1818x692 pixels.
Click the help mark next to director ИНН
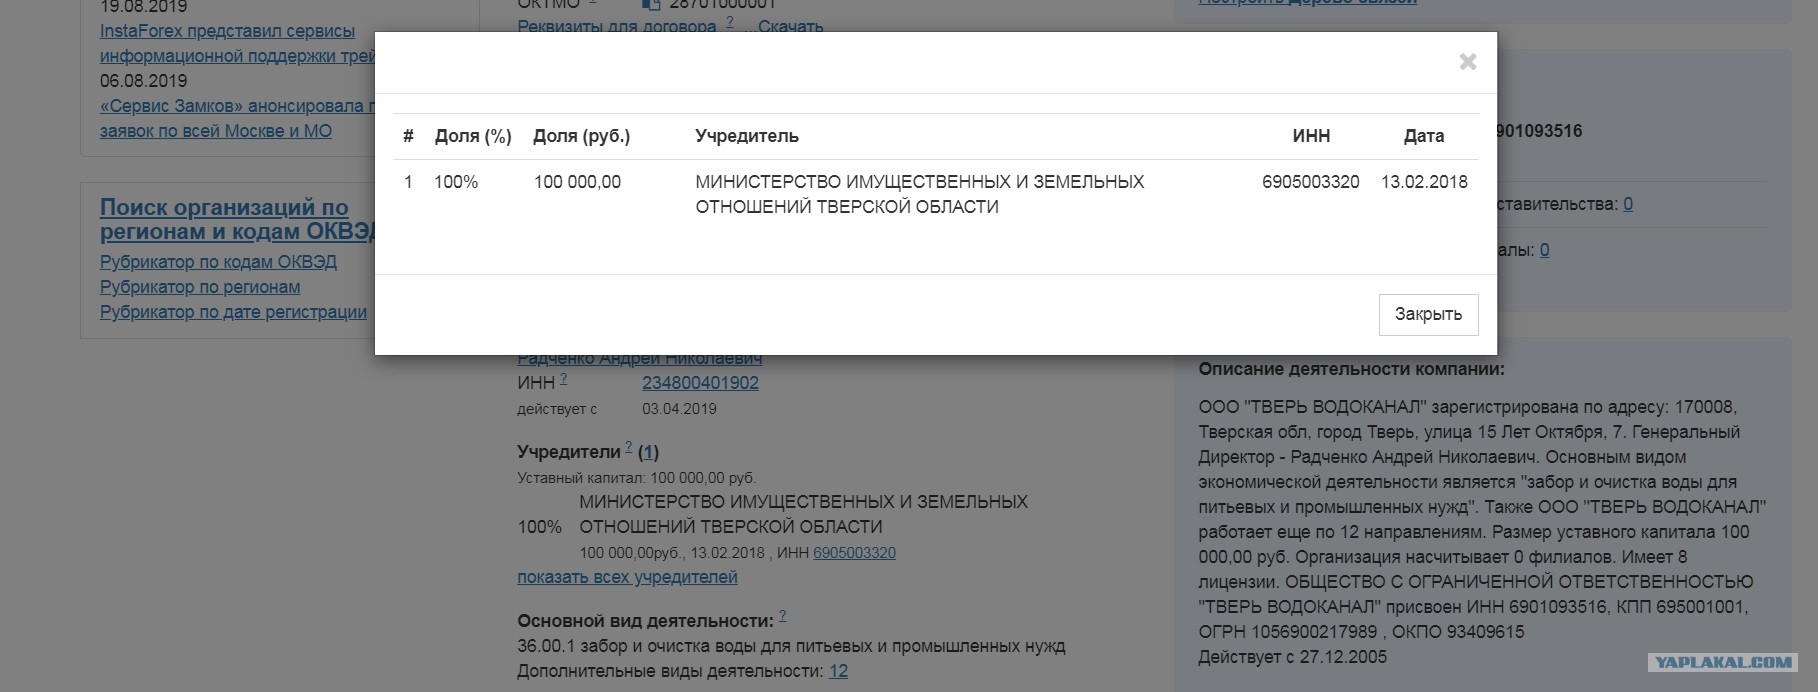point(564,379)
